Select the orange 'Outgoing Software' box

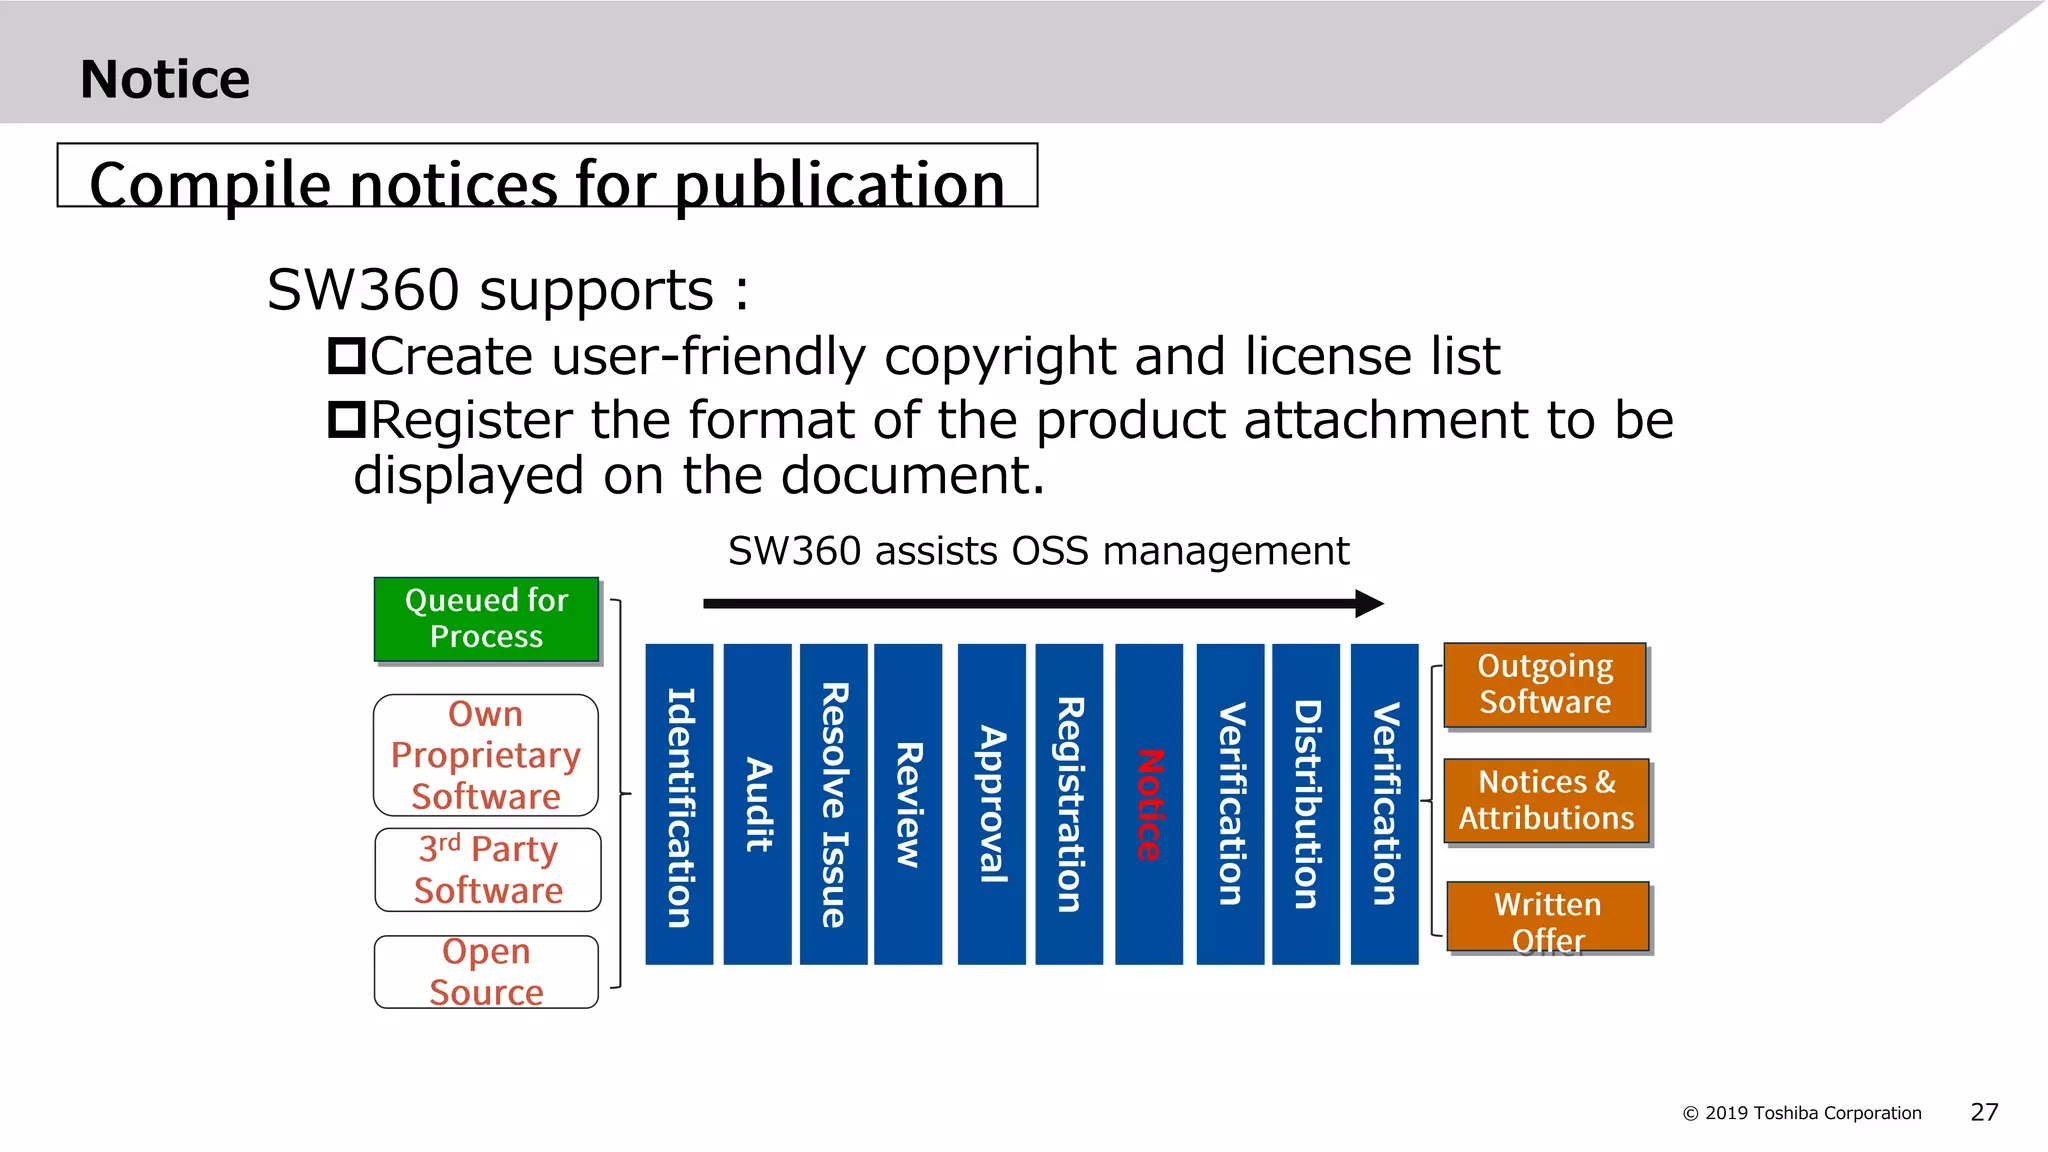click(x=1545, y=685)
